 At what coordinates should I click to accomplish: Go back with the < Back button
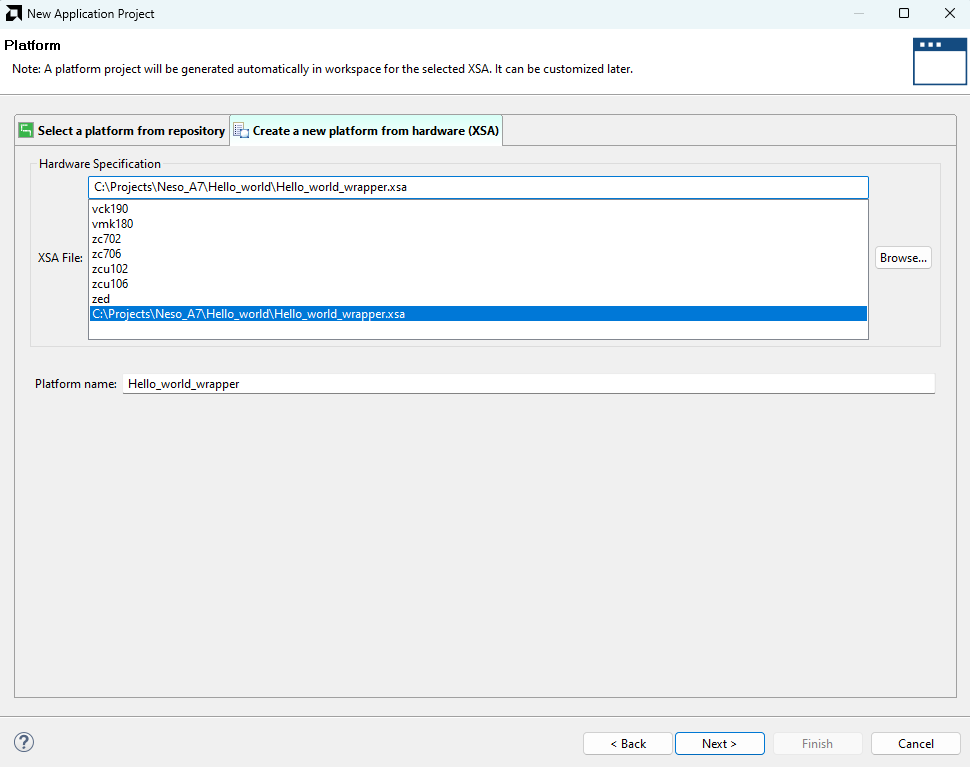[628, 744]
